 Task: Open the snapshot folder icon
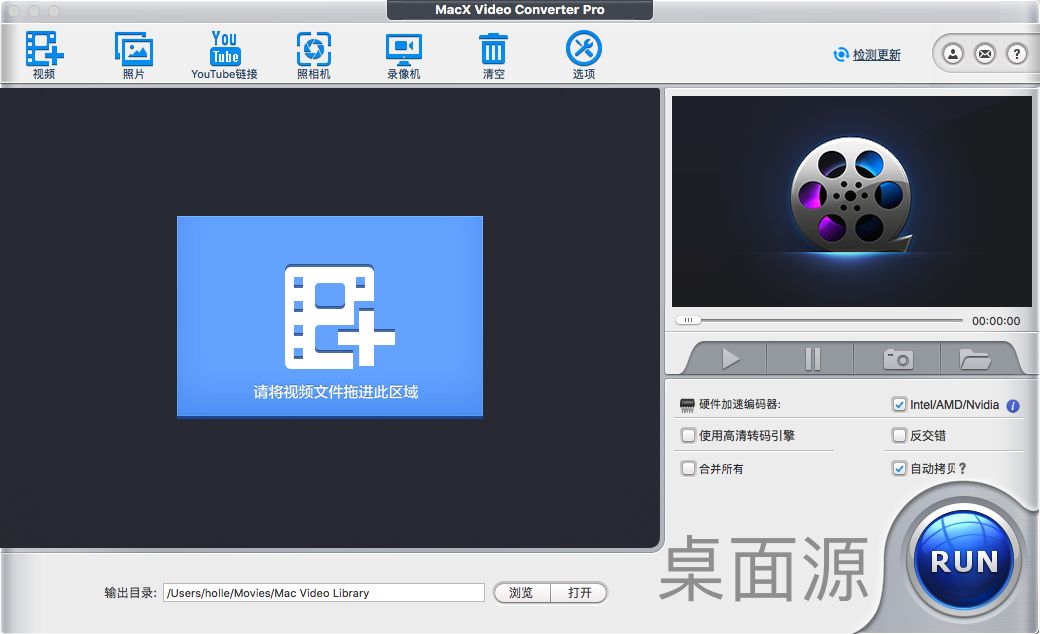[975, 359]
